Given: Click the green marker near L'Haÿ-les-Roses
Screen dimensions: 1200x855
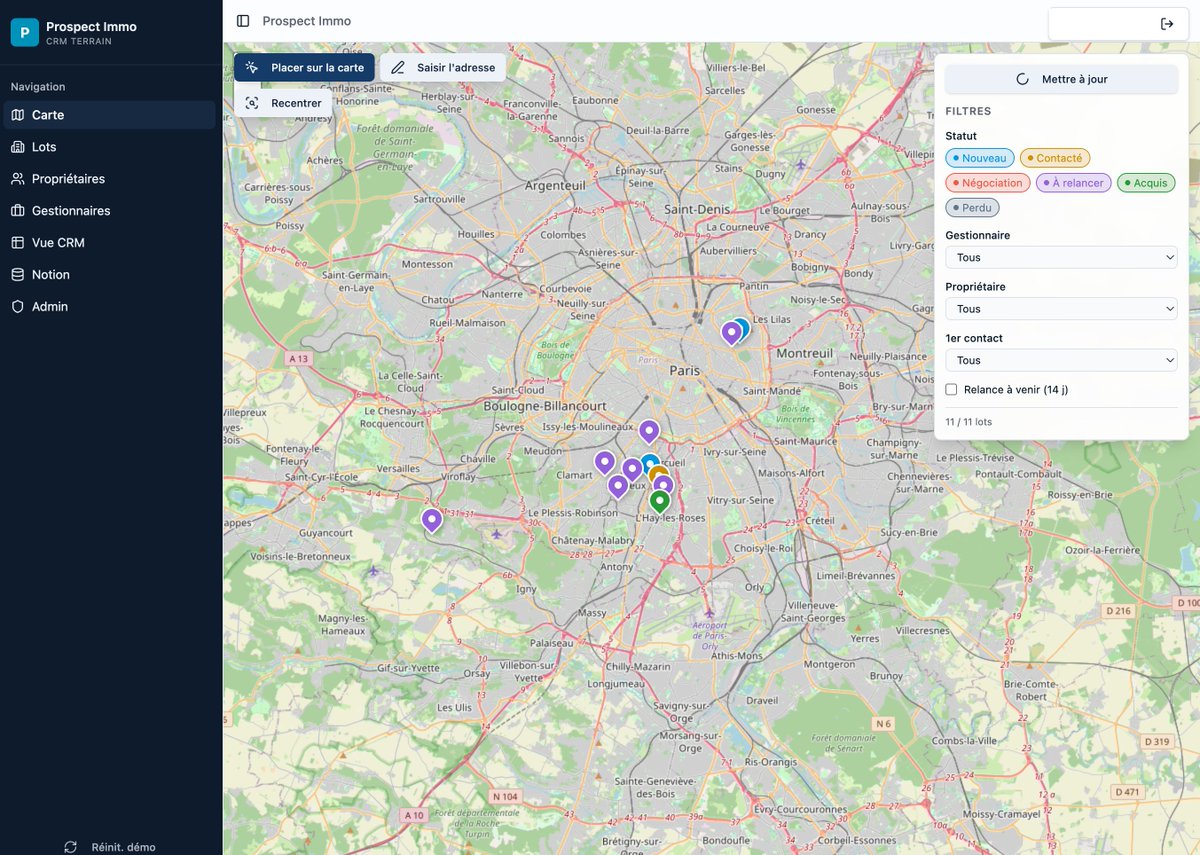Looking at the screenshot, I should tap(659, 500).
